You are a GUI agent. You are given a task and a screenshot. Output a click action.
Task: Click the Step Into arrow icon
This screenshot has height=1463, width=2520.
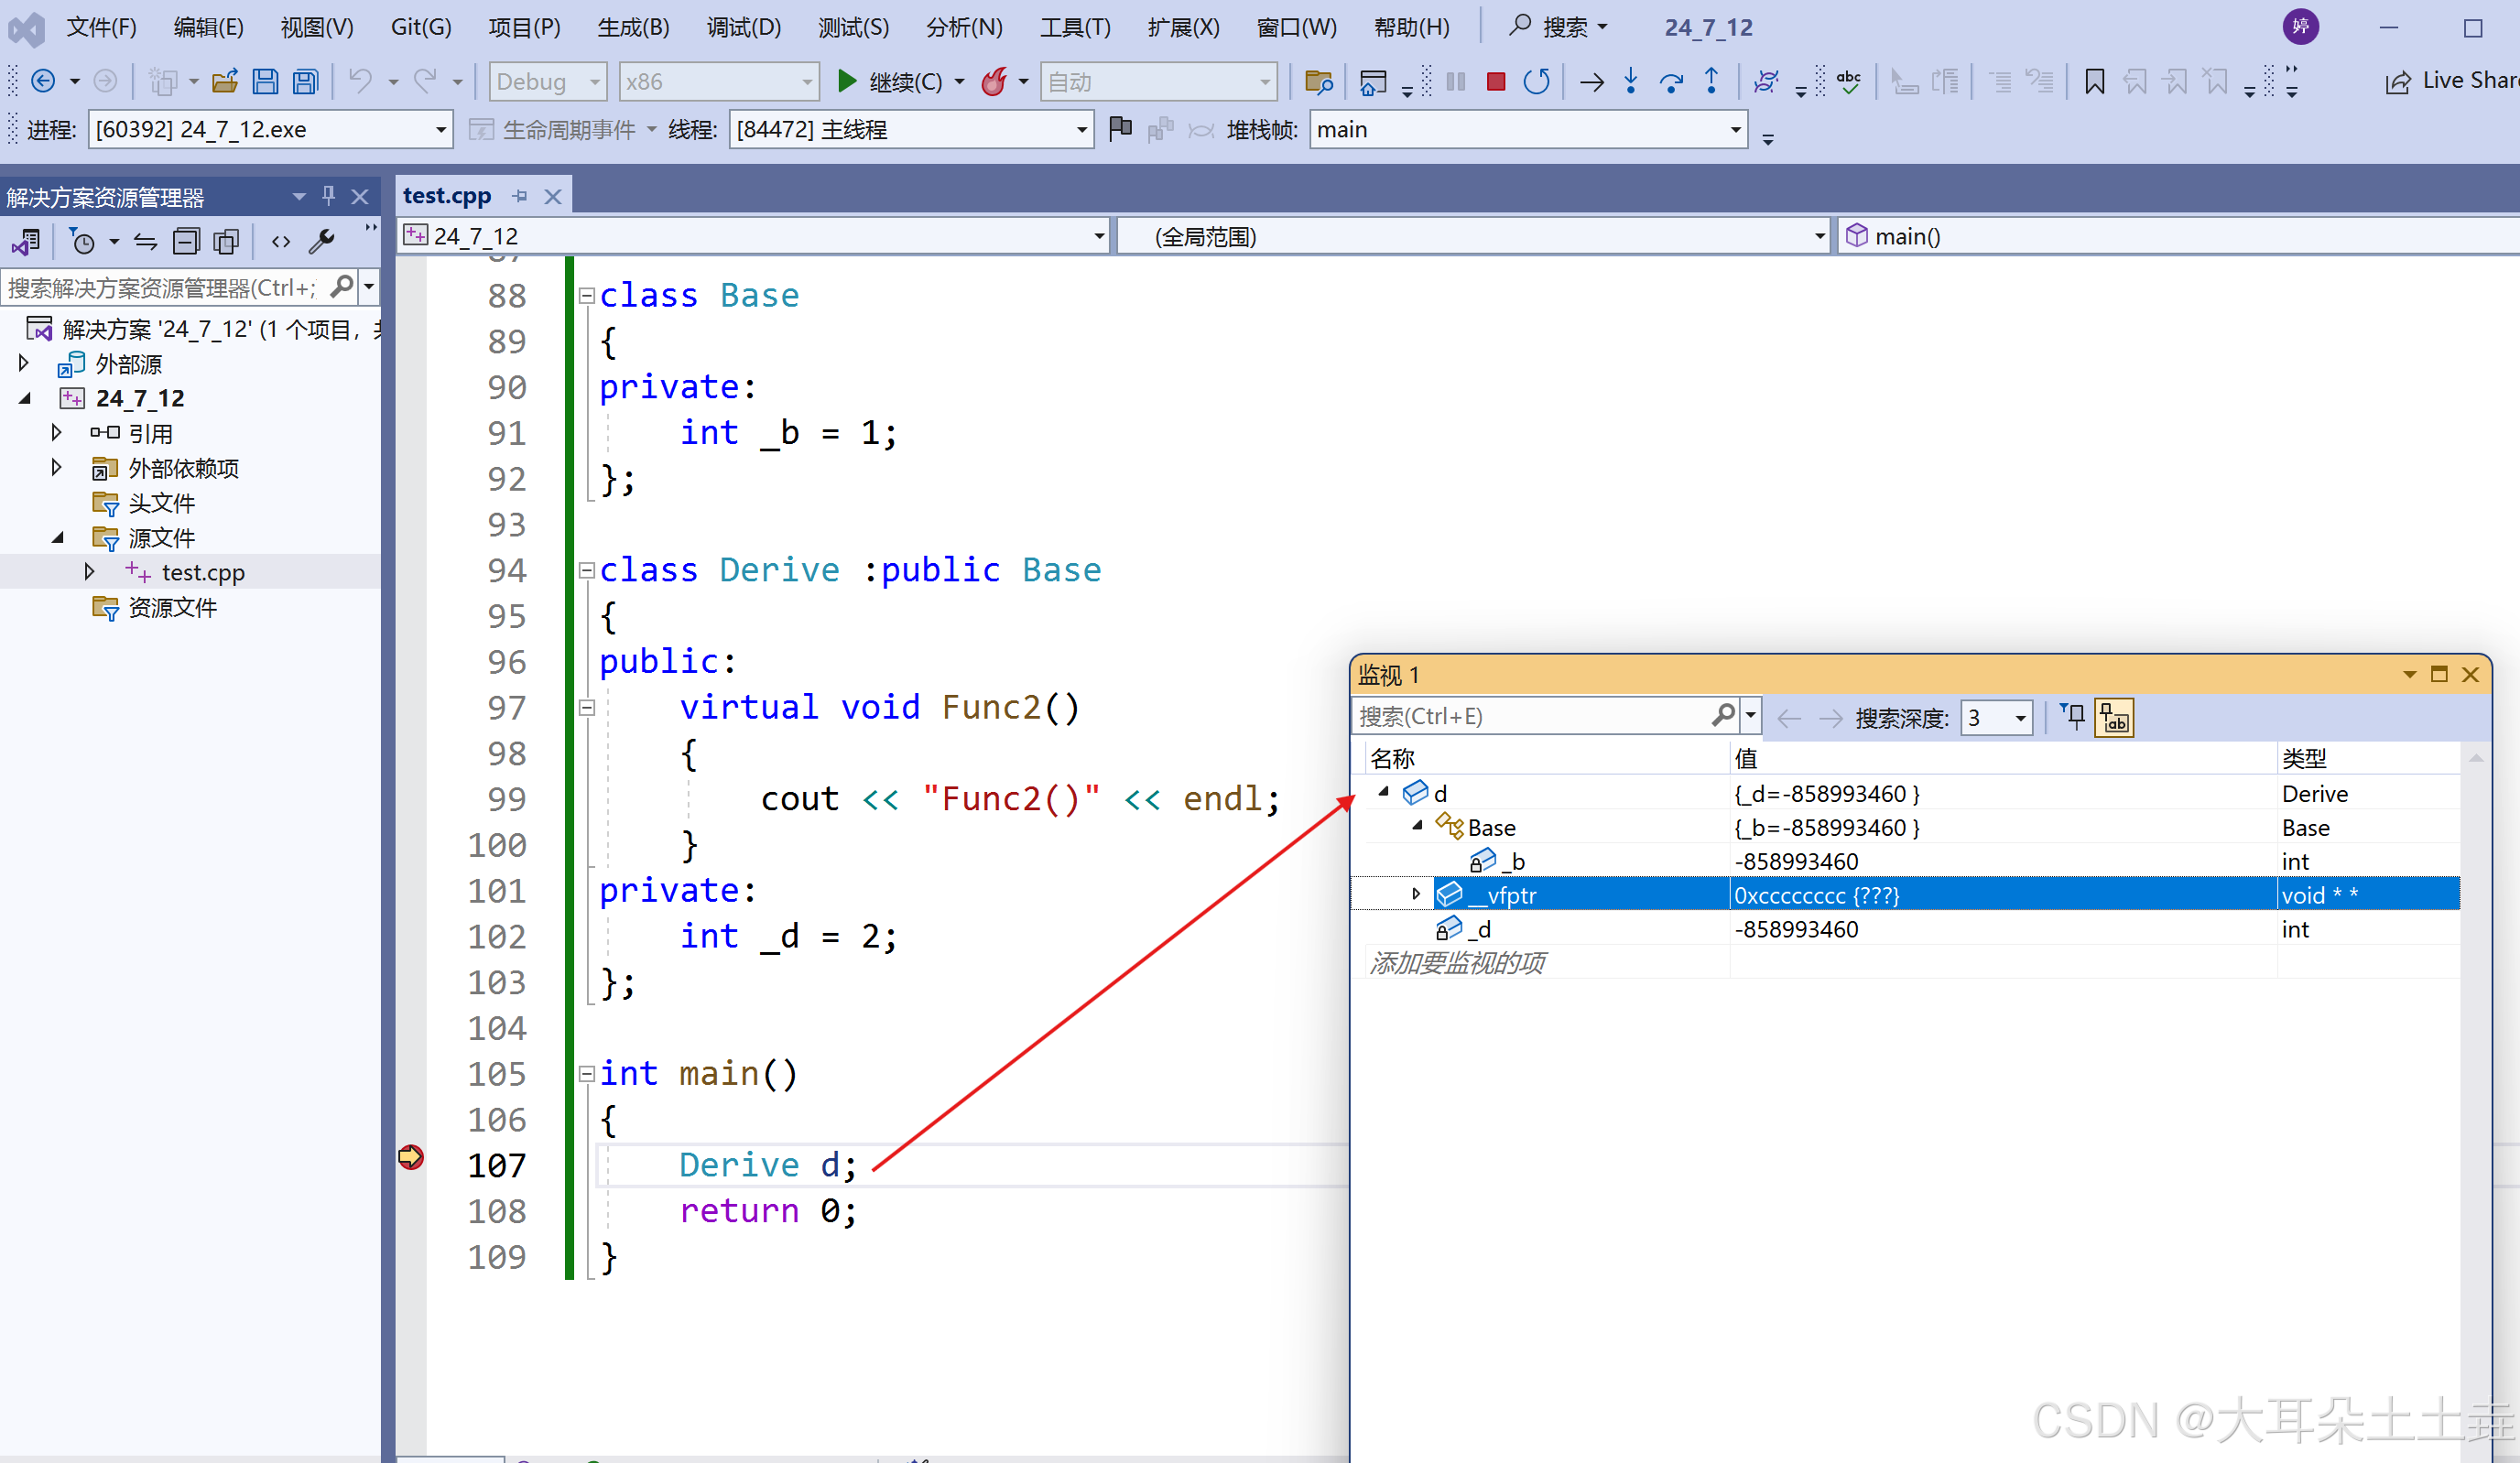point(1631,82)
